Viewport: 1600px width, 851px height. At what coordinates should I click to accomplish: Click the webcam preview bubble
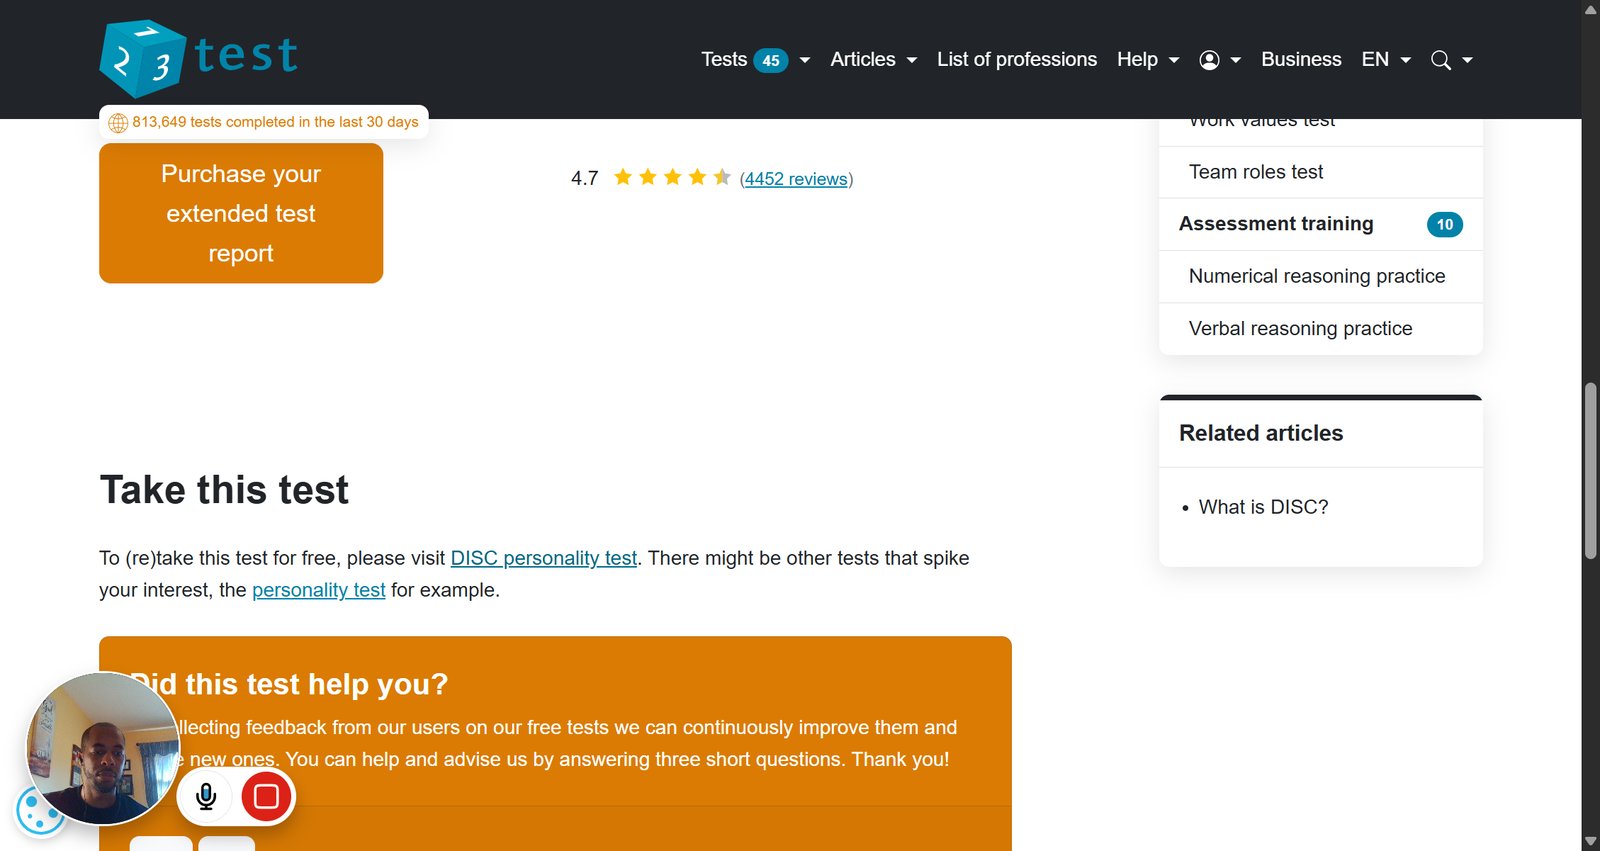(x=102, y=748)
